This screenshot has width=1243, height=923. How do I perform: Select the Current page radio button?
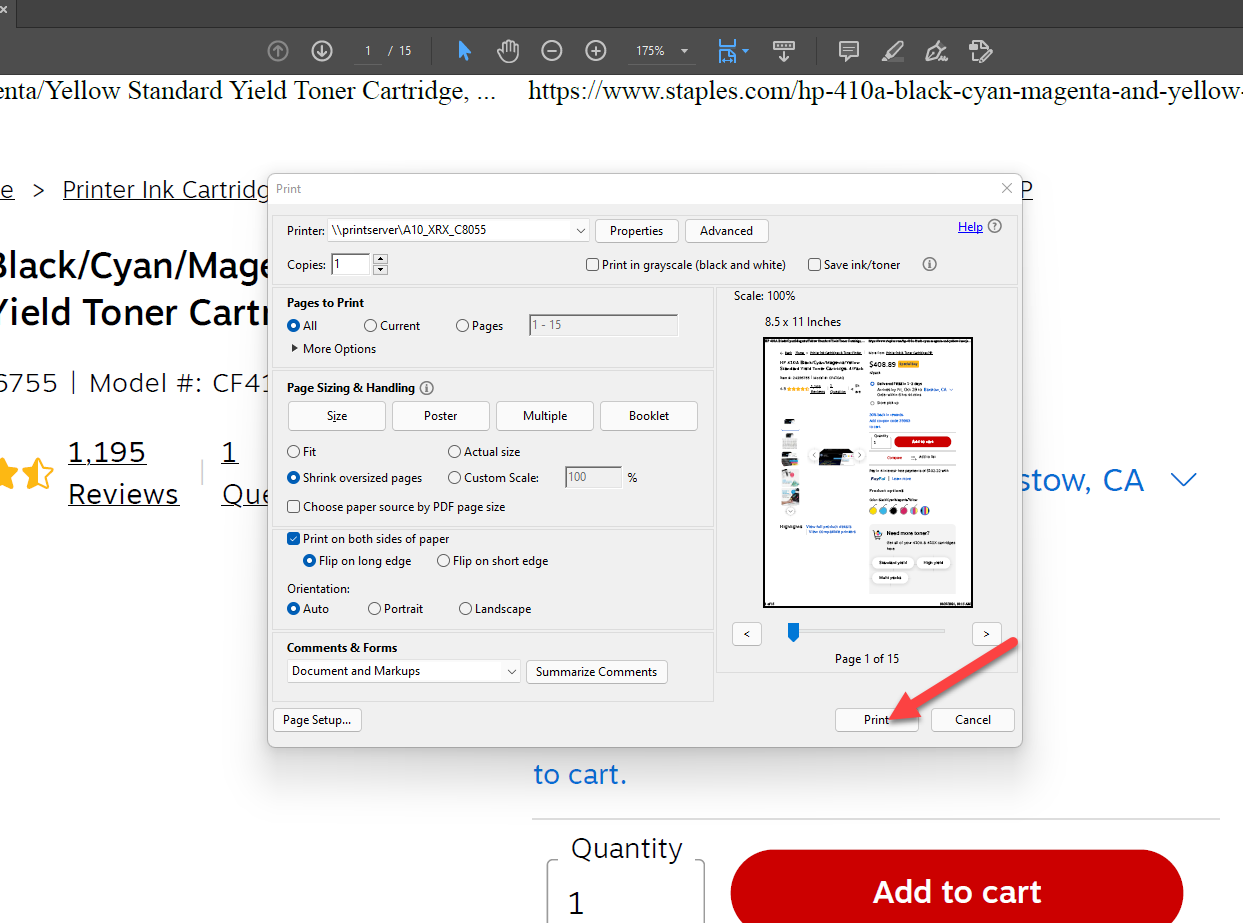(371, 326)
